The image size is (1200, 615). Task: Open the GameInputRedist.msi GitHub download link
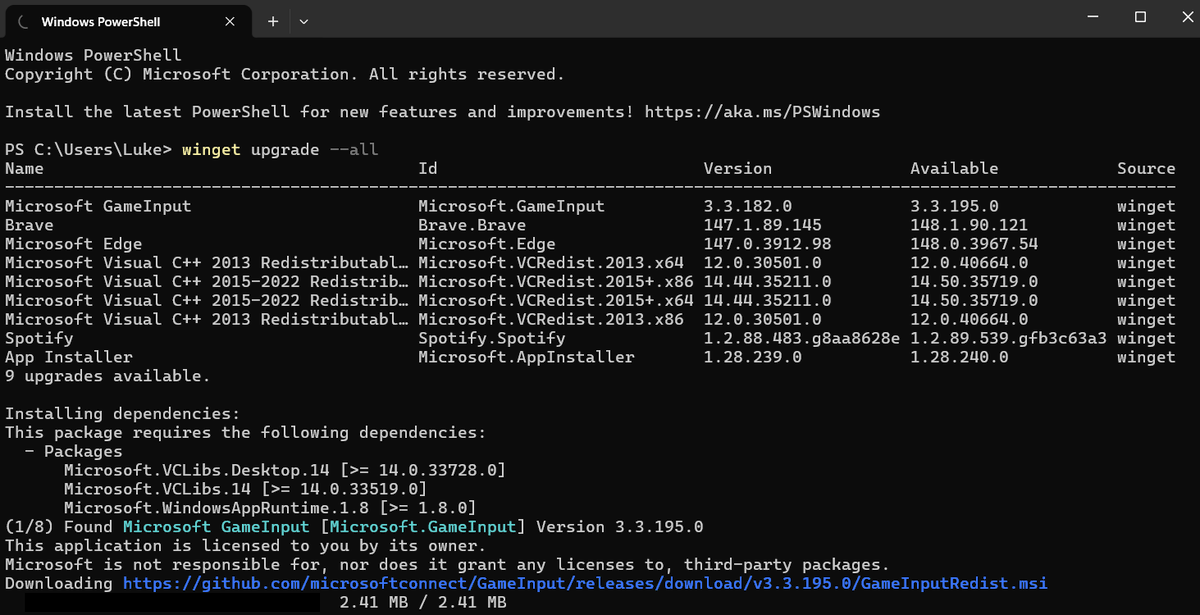(x=585, y=583)
